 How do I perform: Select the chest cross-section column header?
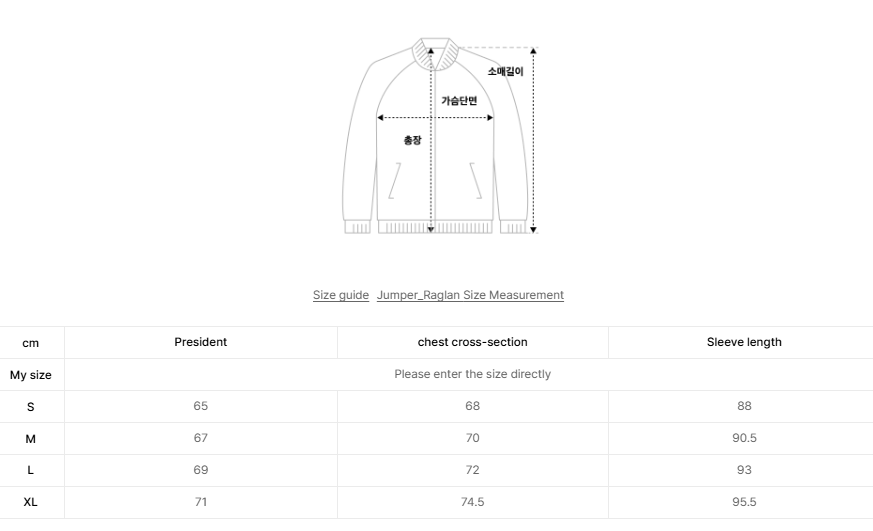[x=472, y=342]
